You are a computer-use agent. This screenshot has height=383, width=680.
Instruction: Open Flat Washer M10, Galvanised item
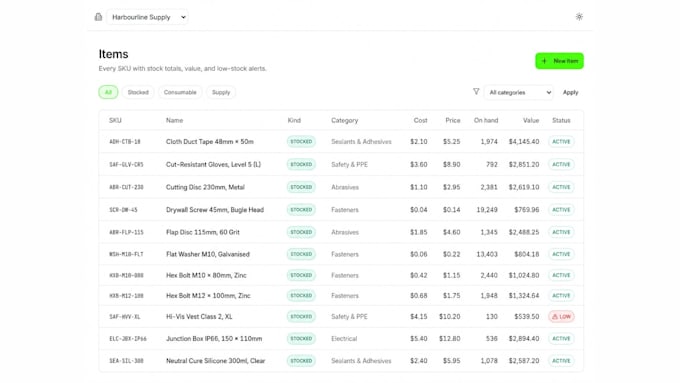point(208,254)
